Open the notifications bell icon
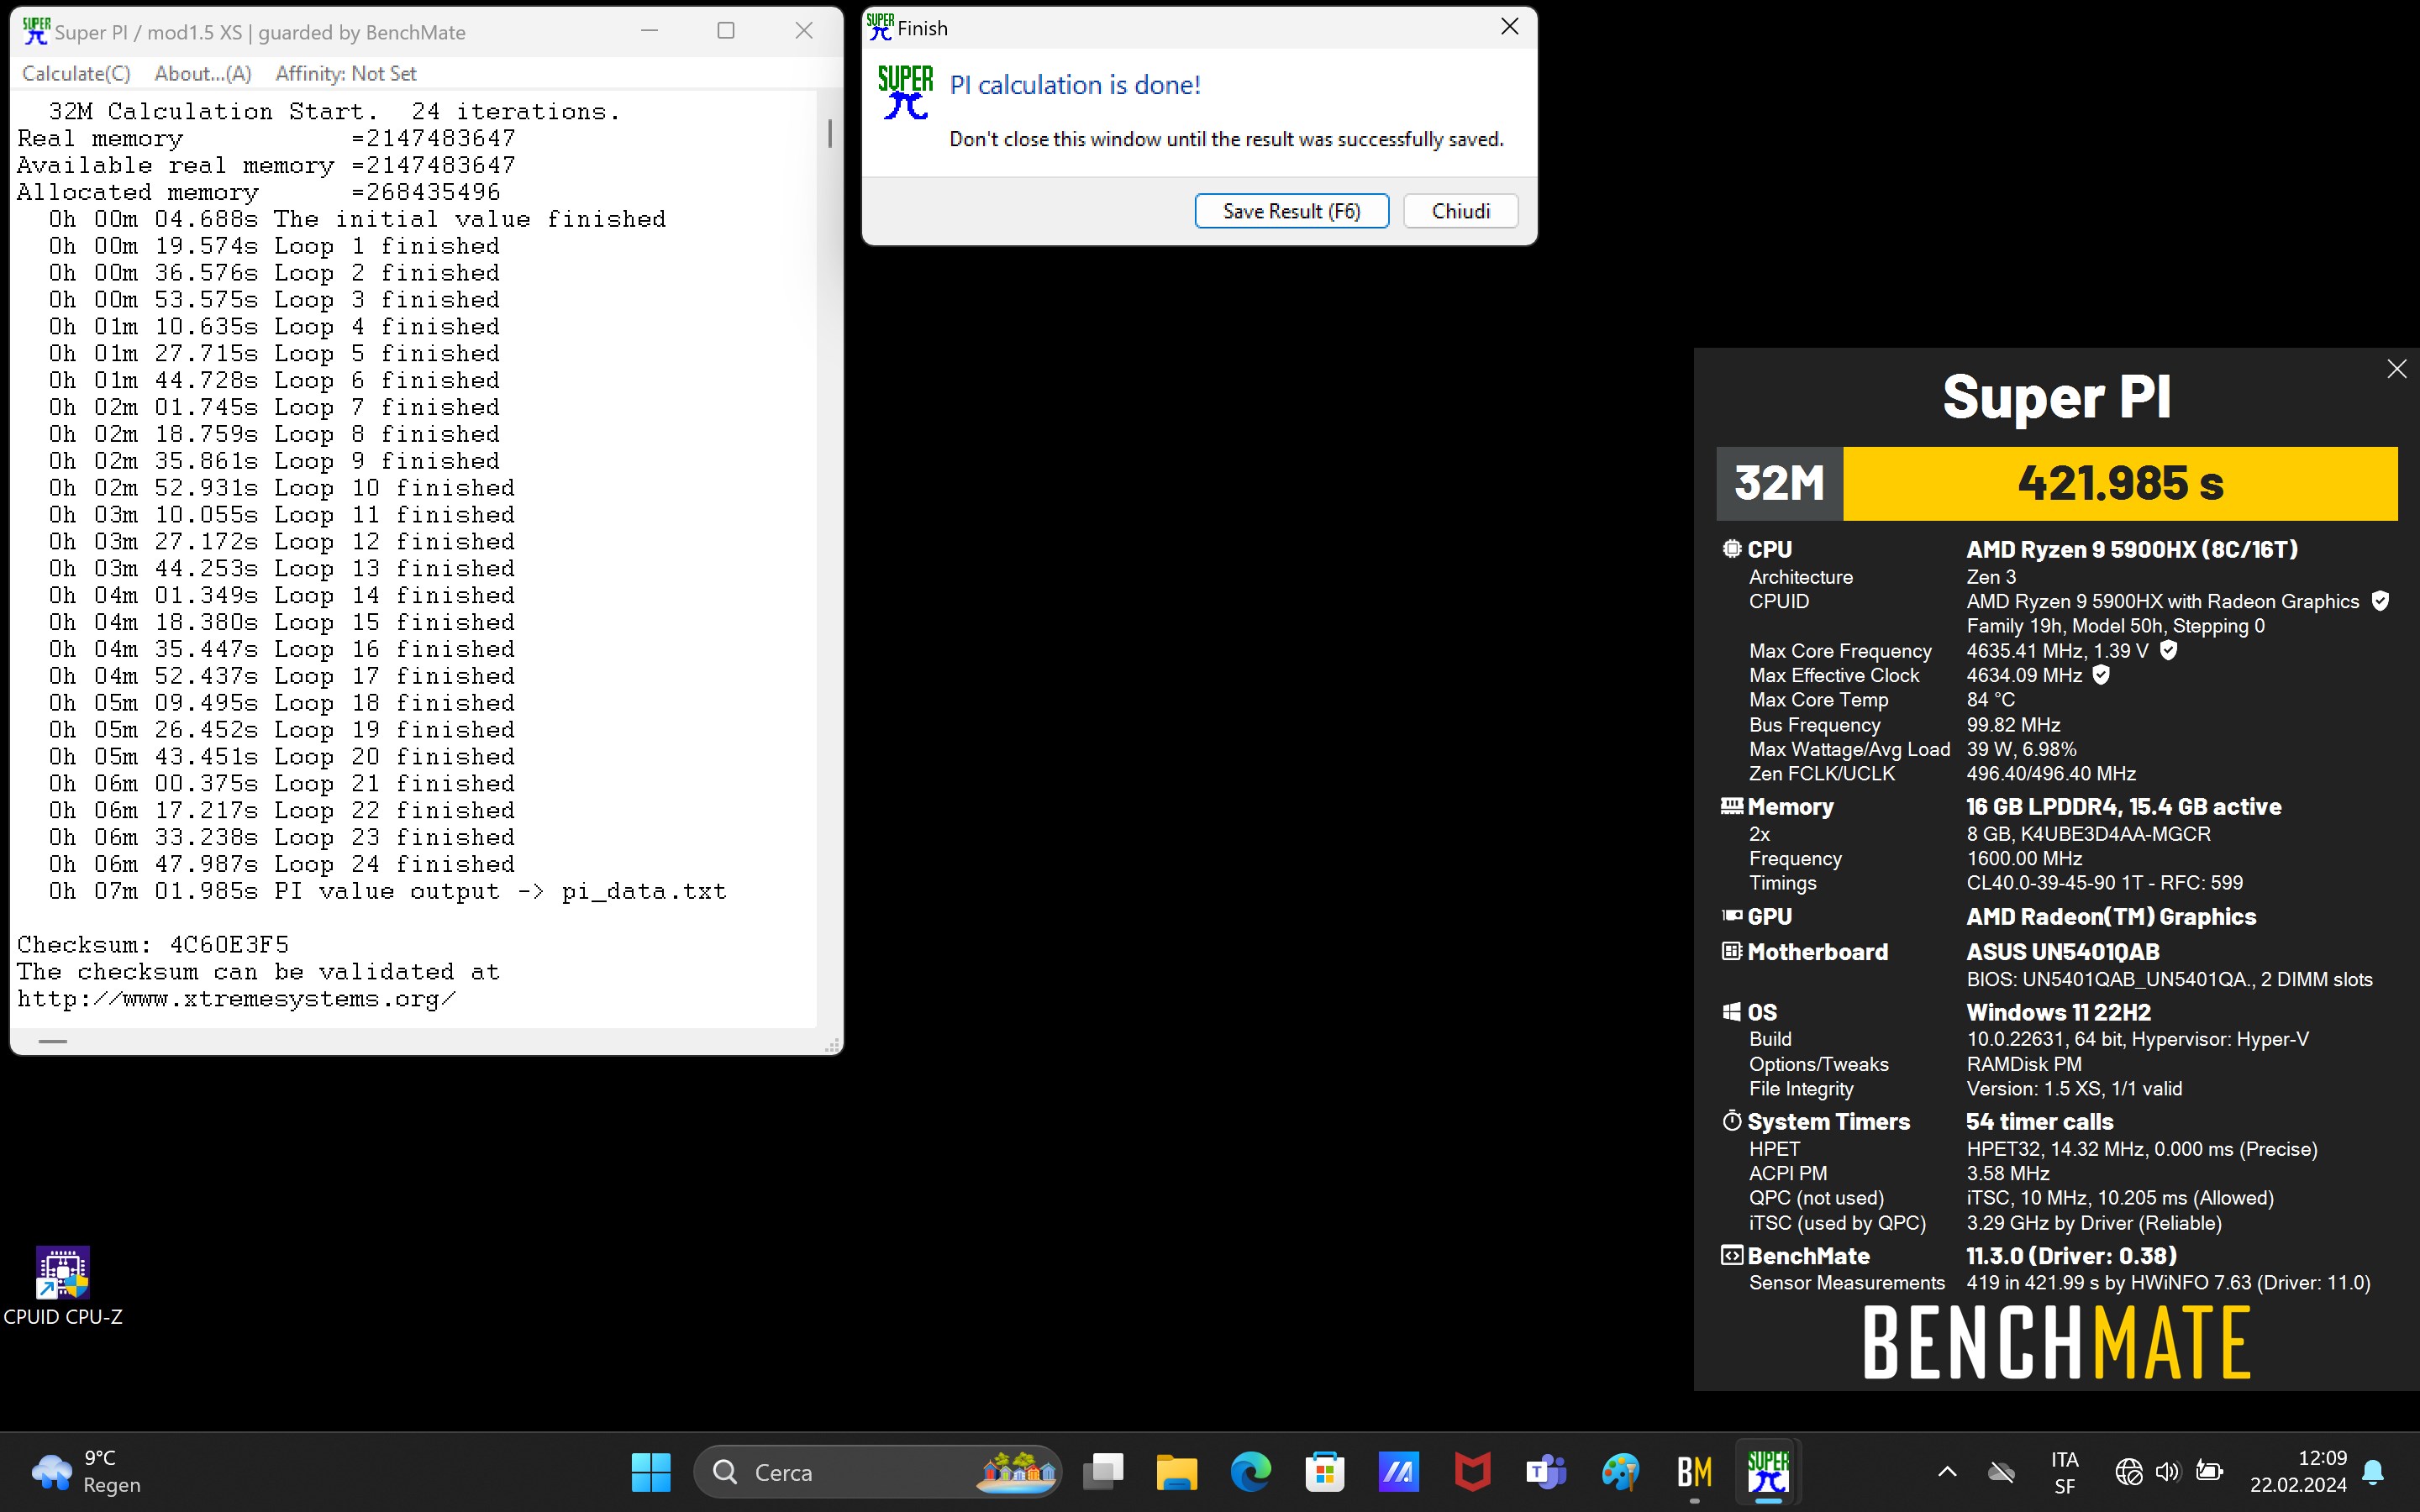Image resolution: width=2420 pixels, height=1512 pixels. (2373, 1472)
